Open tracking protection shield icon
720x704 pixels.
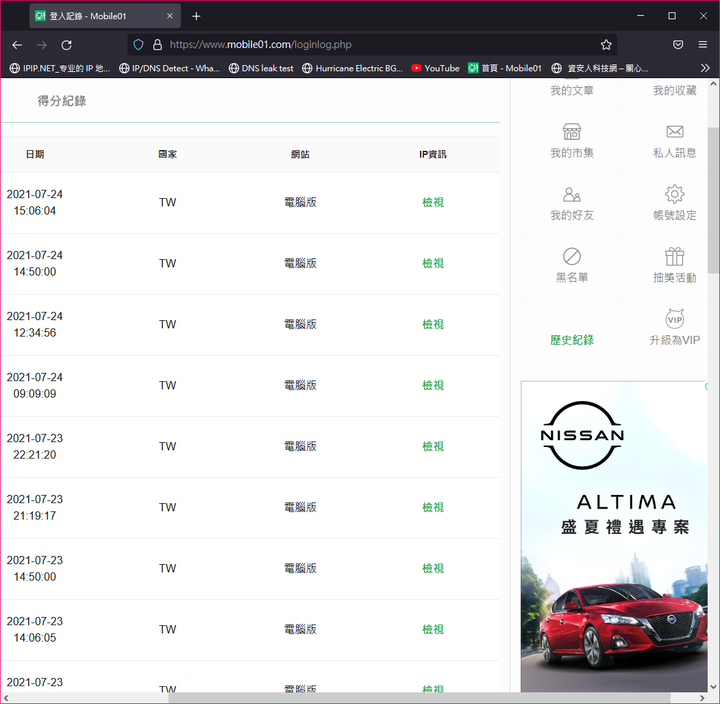[138, 45]
